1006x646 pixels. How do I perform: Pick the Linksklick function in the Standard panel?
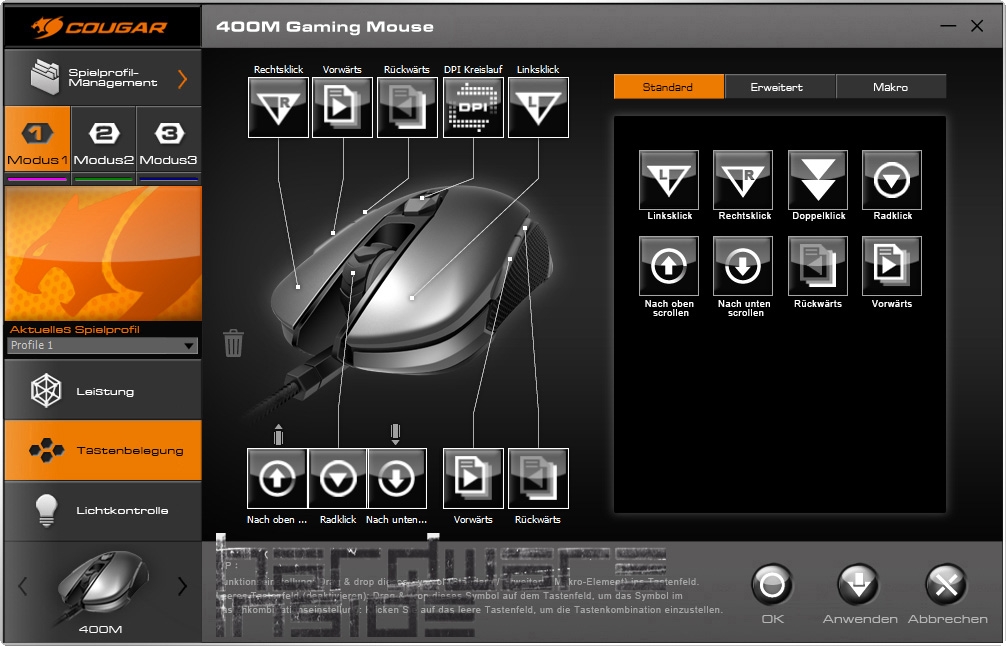(669, 180)
